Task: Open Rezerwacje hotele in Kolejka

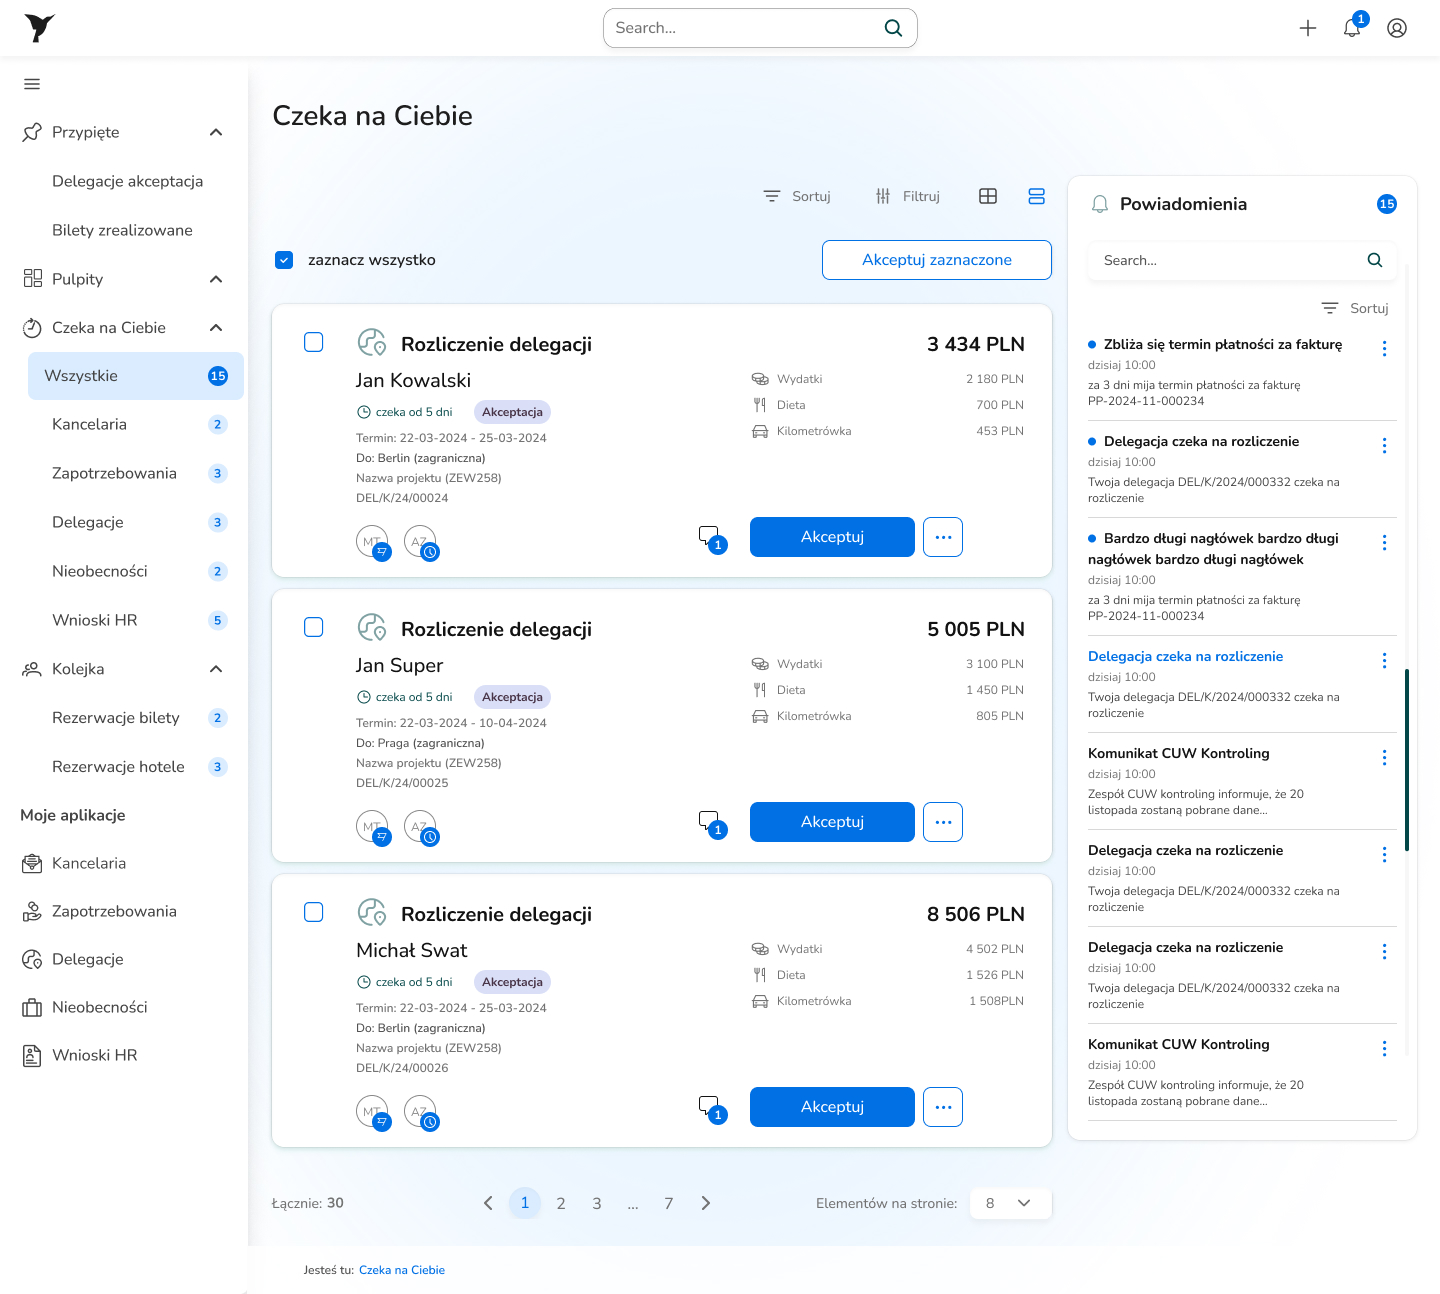Action: pos(136,767)
